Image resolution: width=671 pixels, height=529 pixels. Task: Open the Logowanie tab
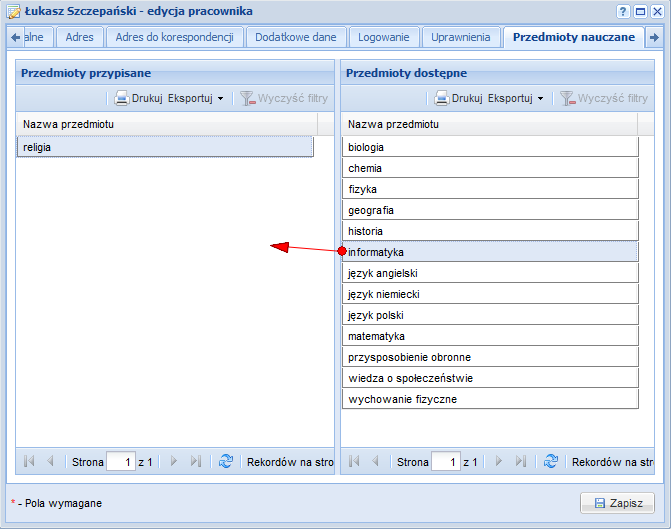pos(383,37)
